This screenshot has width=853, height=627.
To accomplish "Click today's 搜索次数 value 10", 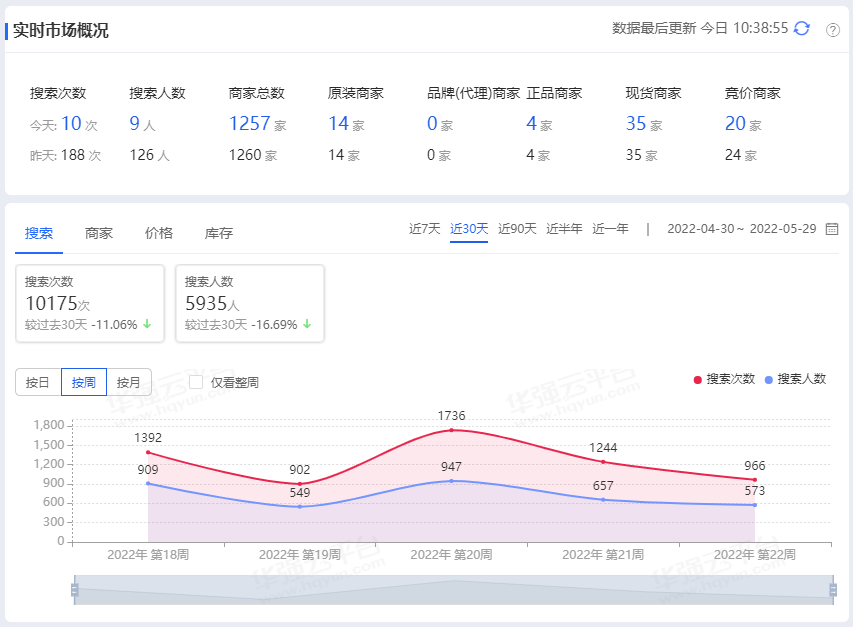I will [71, 123].
